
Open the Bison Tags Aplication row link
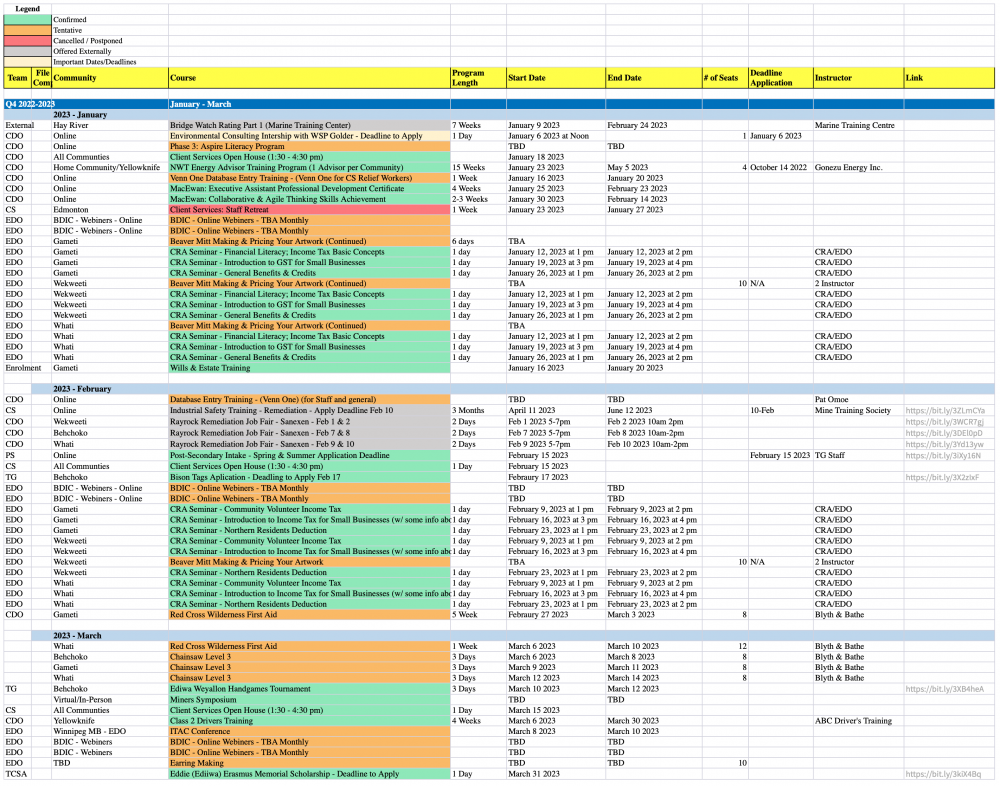pos(942,477)
